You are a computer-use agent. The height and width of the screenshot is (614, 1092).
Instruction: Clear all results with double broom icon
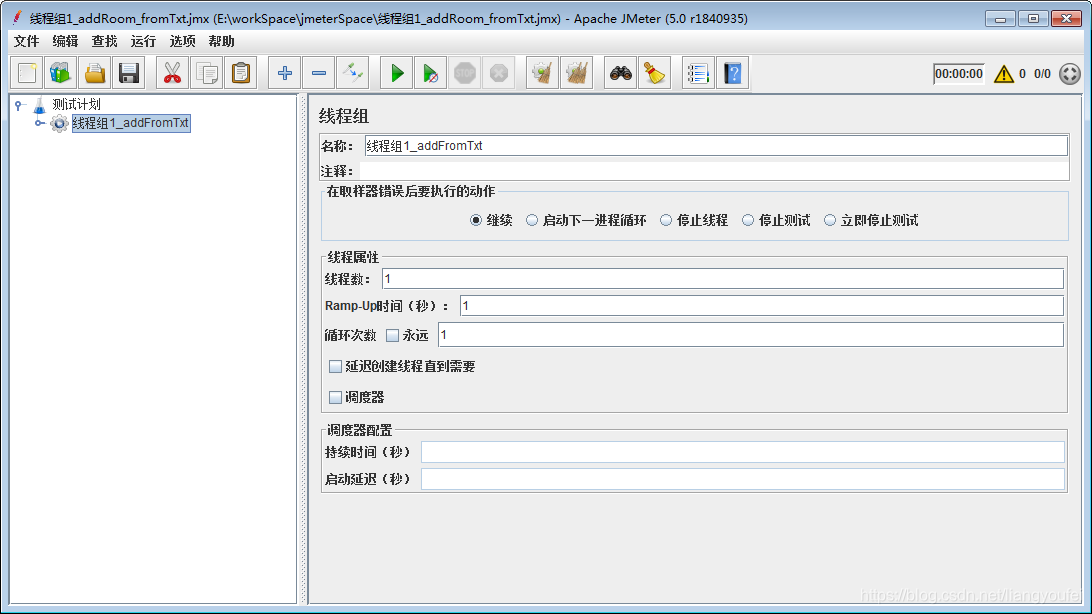(x=577, y=73)
